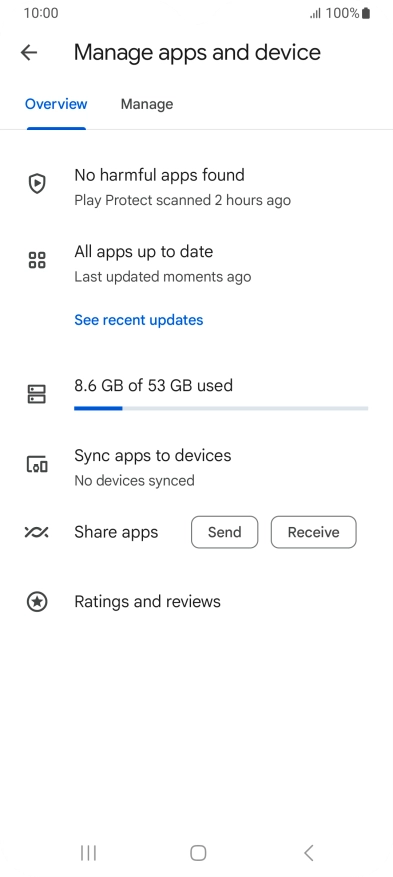This screenshot has width=393, height=877.
Task: Open Sync apps to devices option
Action: pos(196,467)
